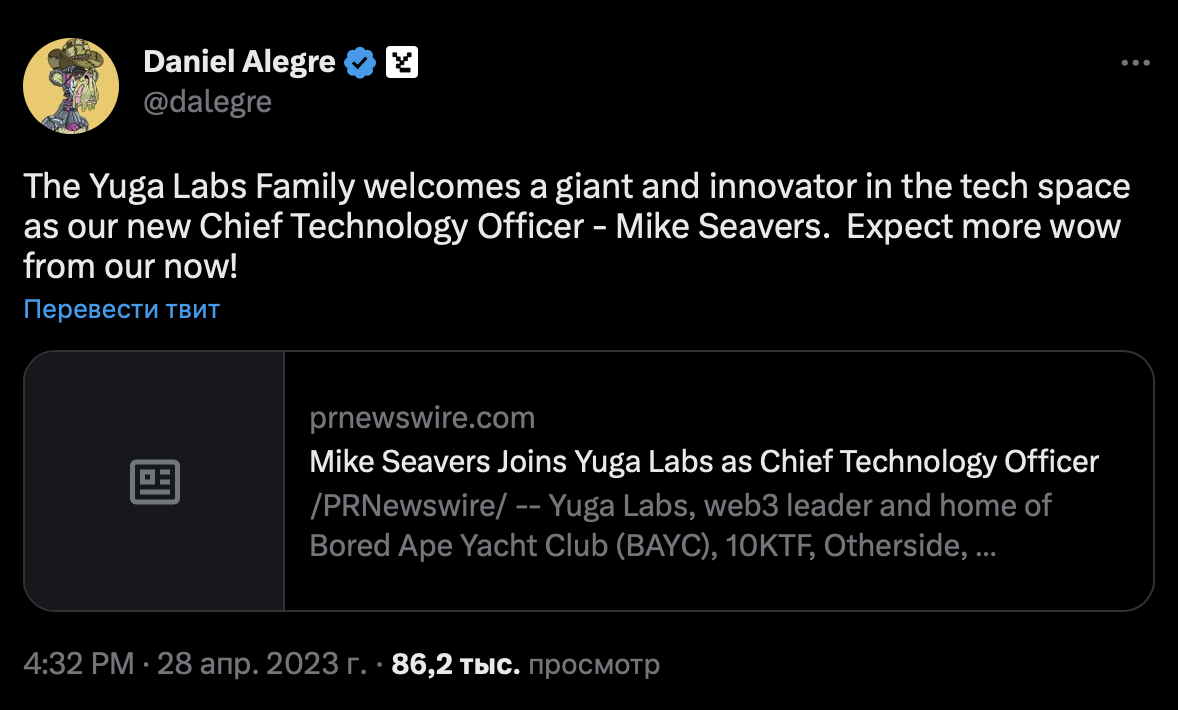The height and width of the screenshot is (710, 1178).
Task: Click the Yuga Labs affiliation badge
Action: (401, 63)
